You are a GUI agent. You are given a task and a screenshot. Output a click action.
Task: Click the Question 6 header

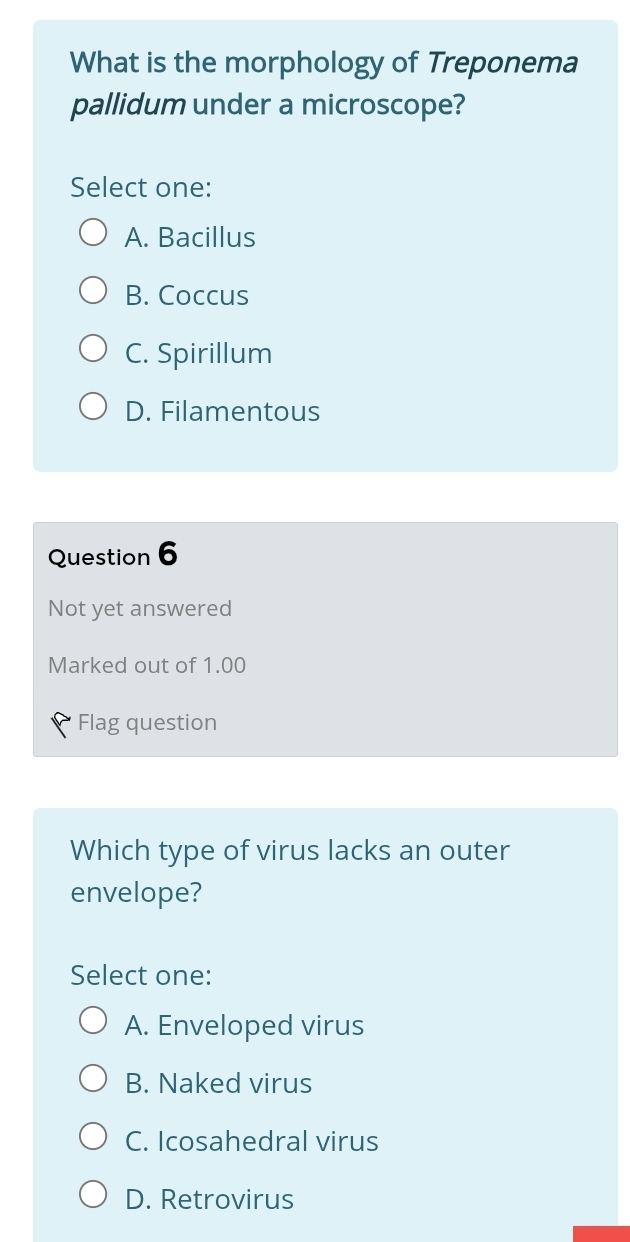113,556
